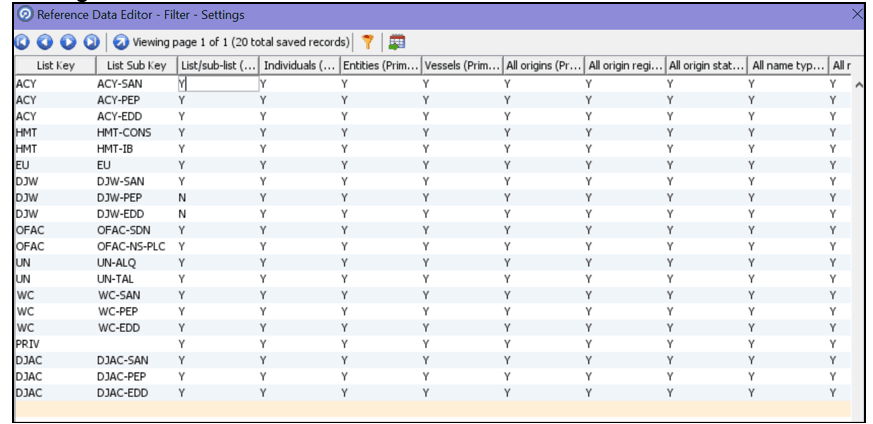Sort by List Key column header
Viewport: 873px width, 424px height.
point(56,66)
